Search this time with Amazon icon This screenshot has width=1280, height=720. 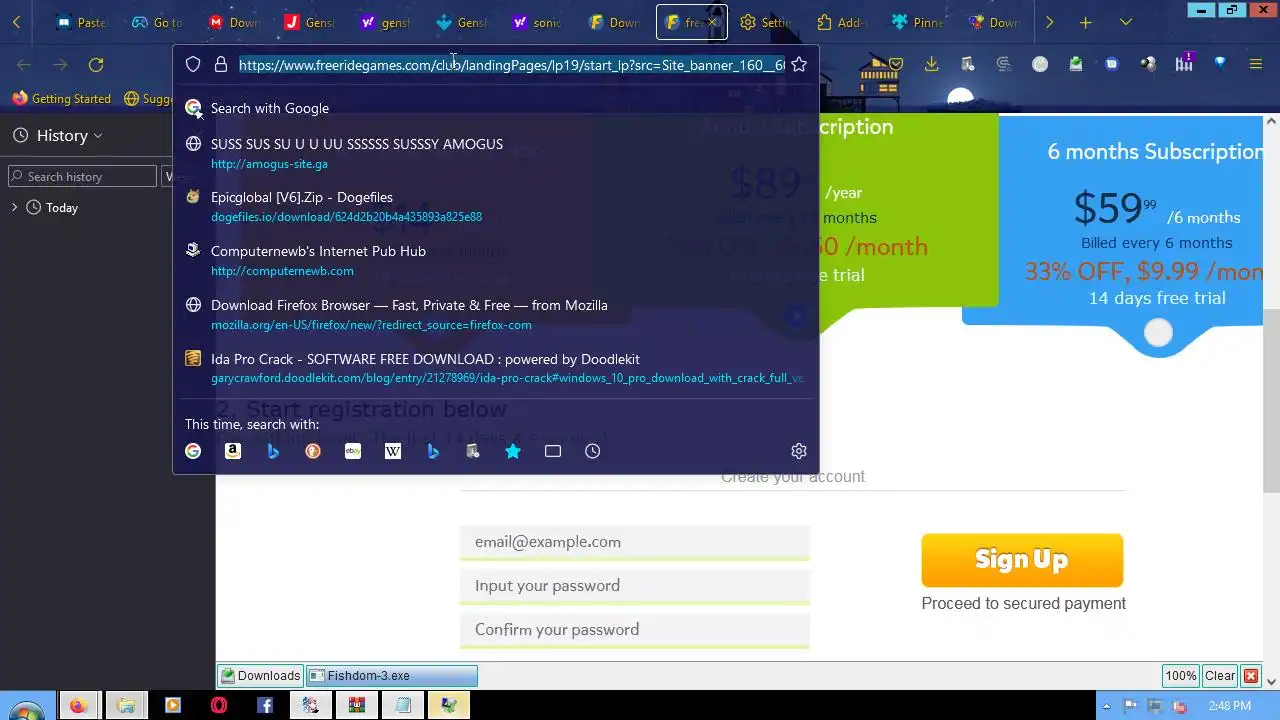233,451
